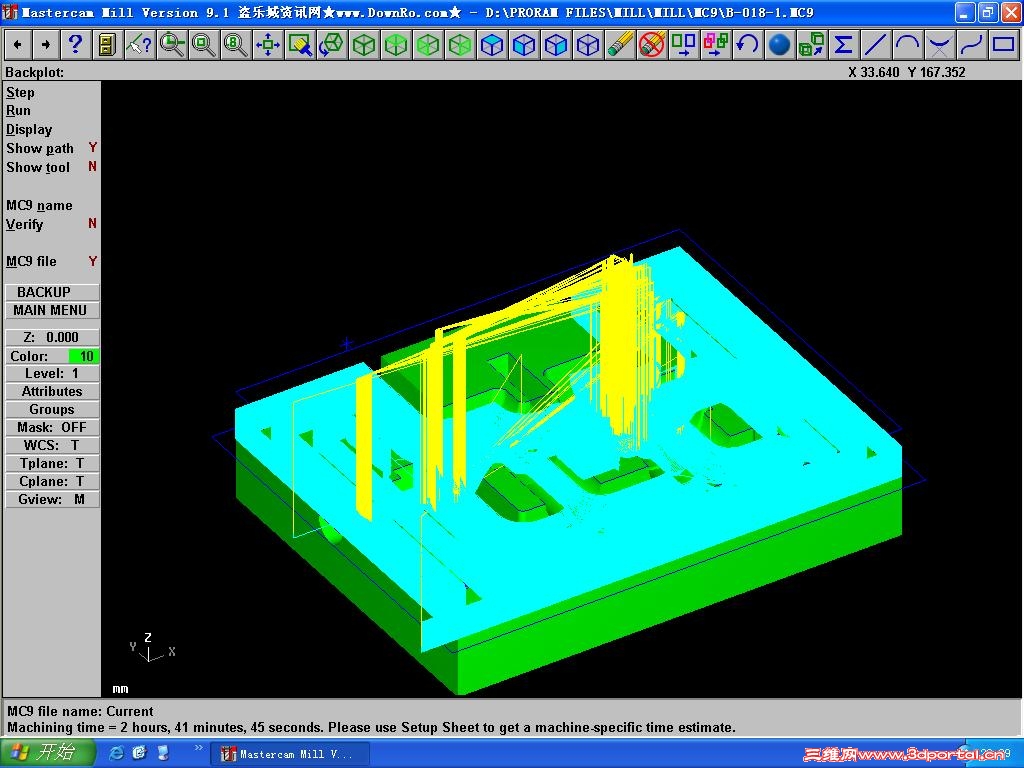1024x768 pixels.
Task: Open Level: 1 setting
Action: pyautogui.click(x=52, y=373)
